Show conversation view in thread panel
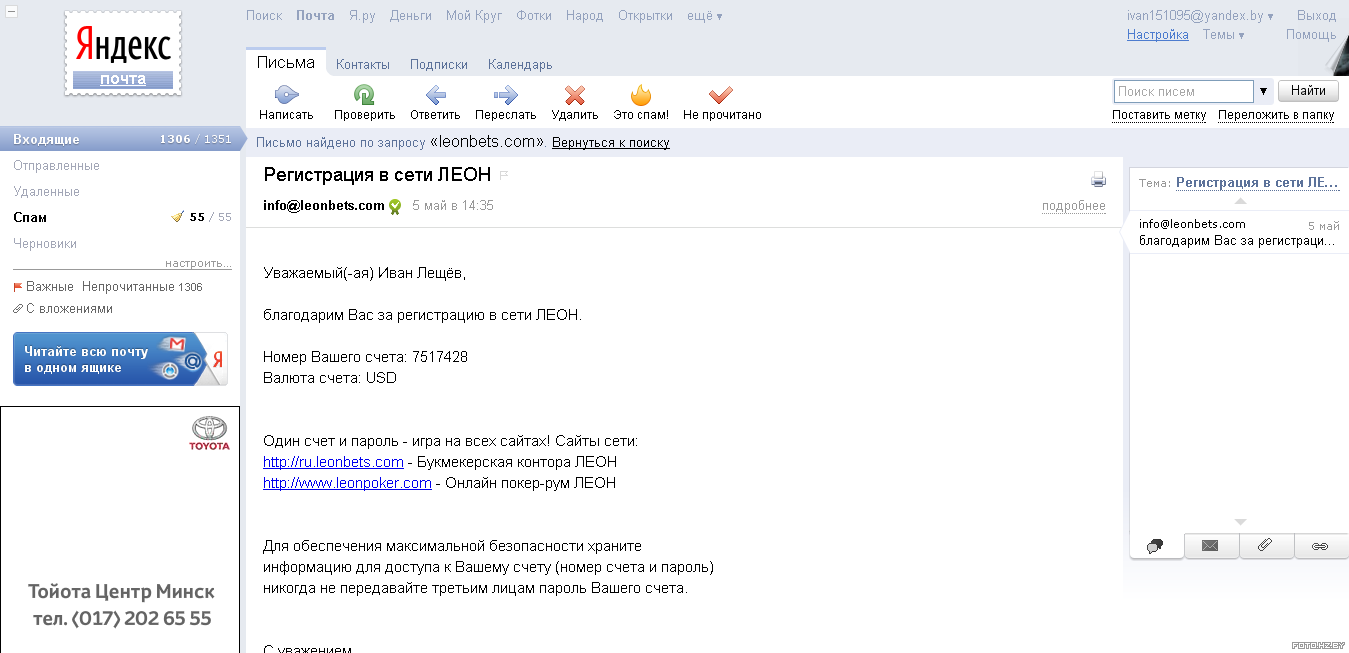 coord(1157,546)
